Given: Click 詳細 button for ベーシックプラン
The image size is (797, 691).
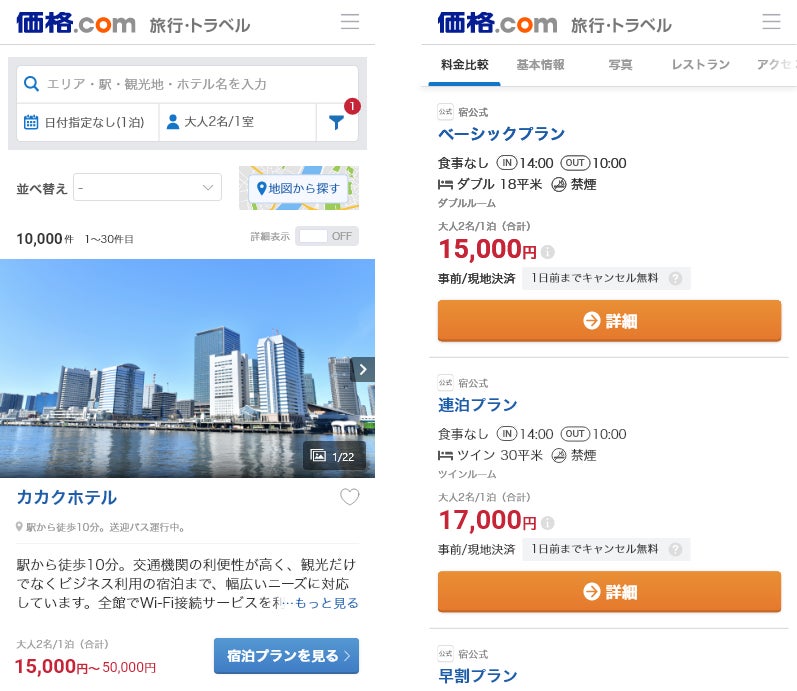Looking at the screenshot, I should click(x=609, y=321).
